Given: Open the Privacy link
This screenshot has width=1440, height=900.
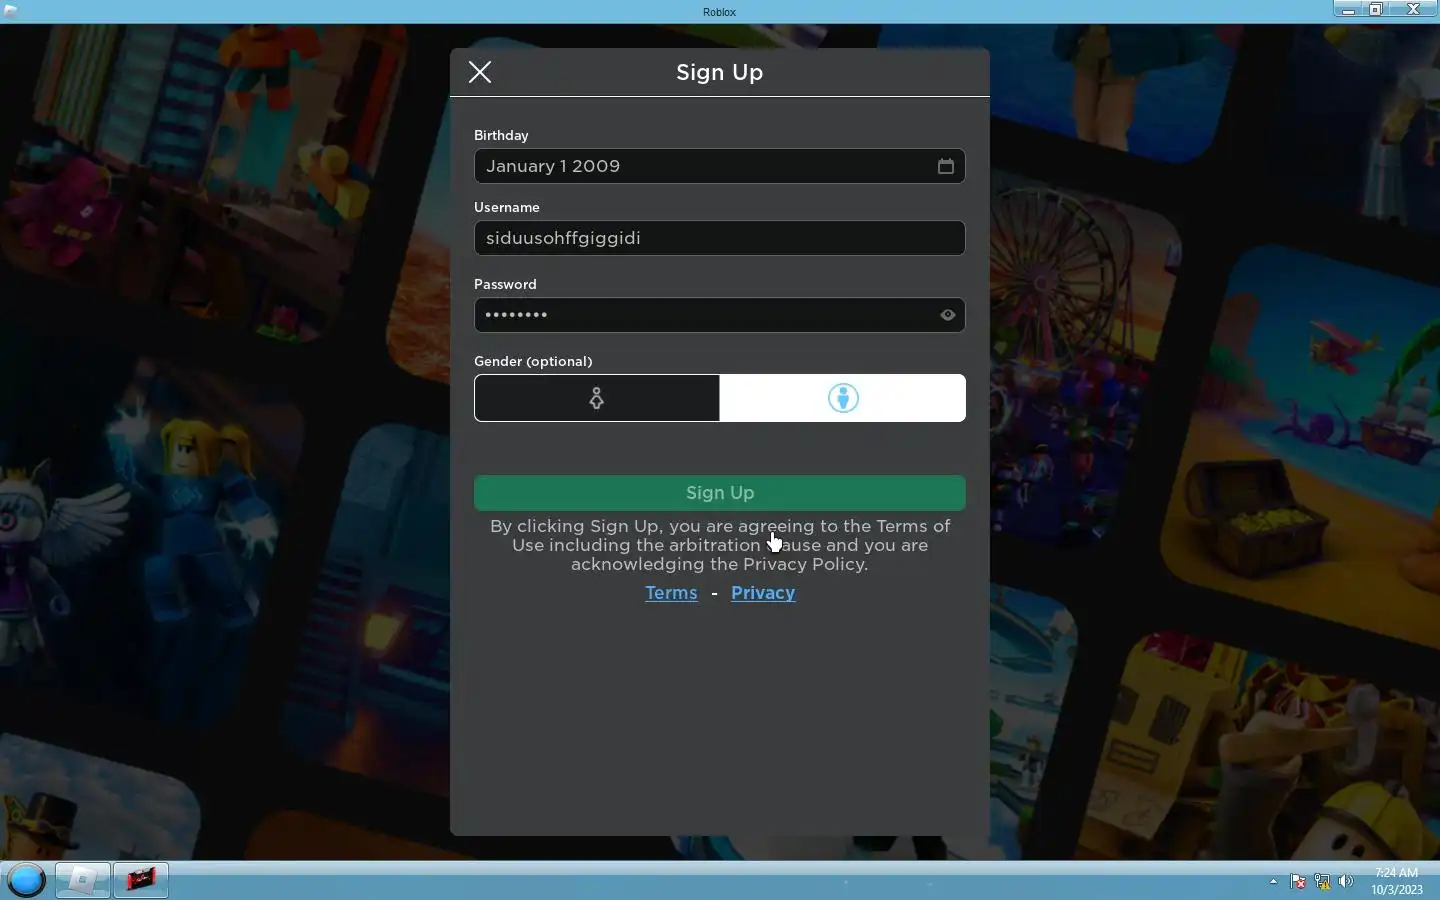Looking at the screenshot, I should 763,593.
